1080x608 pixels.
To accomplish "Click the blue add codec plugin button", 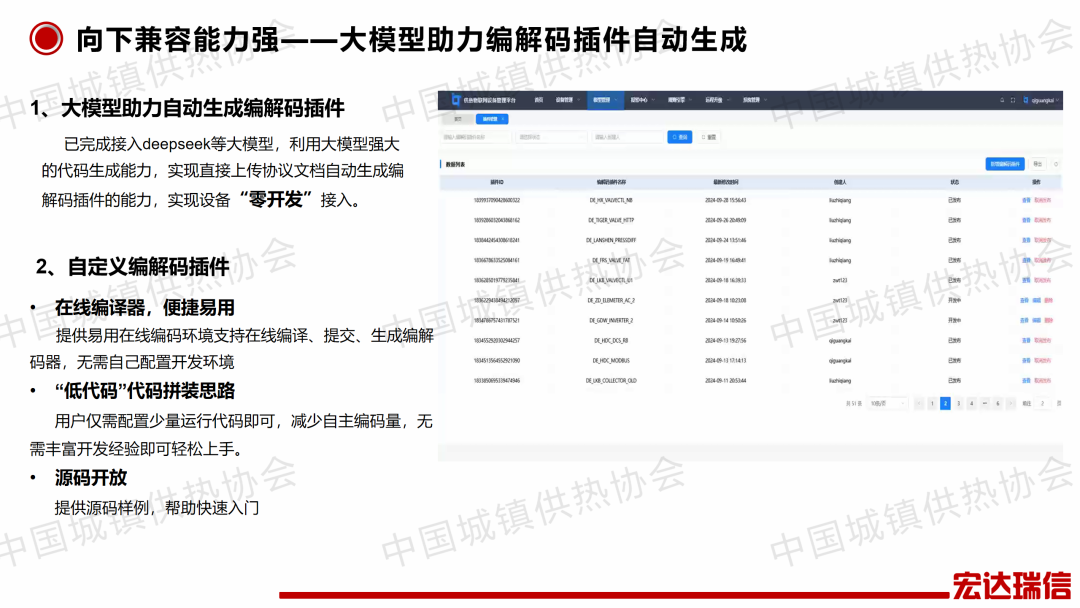I will (1004, 163).
